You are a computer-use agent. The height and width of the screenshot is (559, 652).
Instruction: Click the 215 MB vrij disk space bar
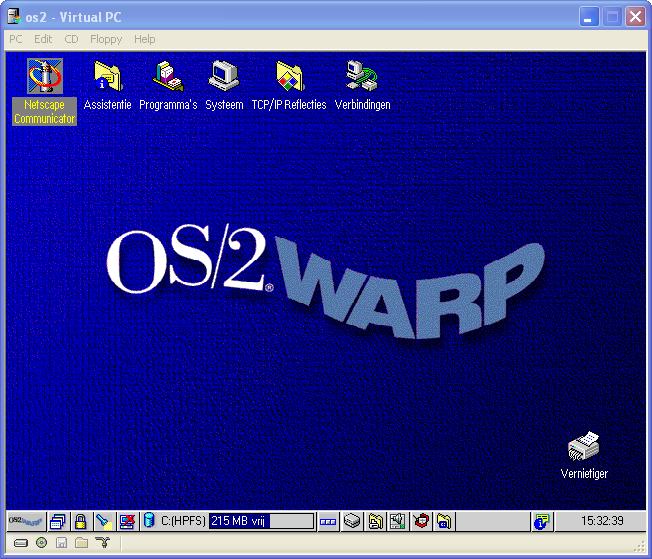pos(261,521)
